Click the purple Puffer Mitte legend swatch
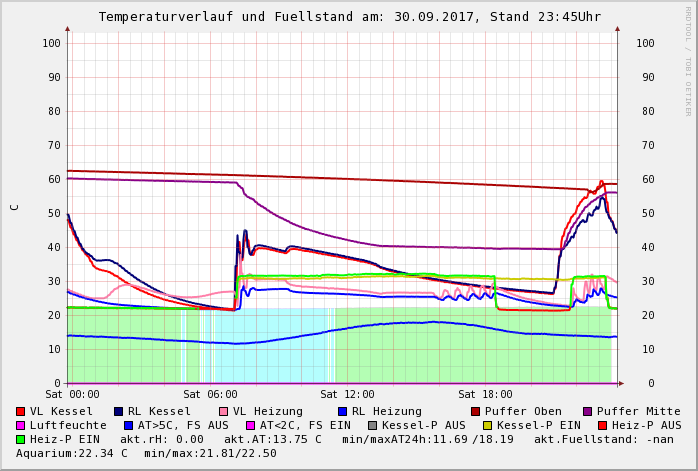The width and height of the screenshot is (698, 471). coord(588,411)
